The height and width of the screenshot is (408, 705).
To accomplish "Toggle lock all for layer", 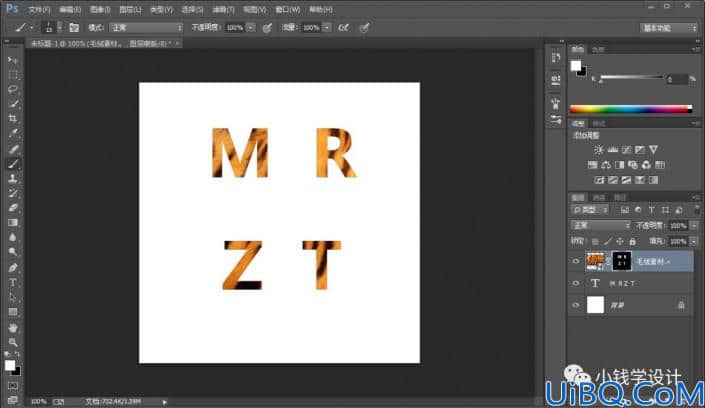I will (x=633, y=242).
